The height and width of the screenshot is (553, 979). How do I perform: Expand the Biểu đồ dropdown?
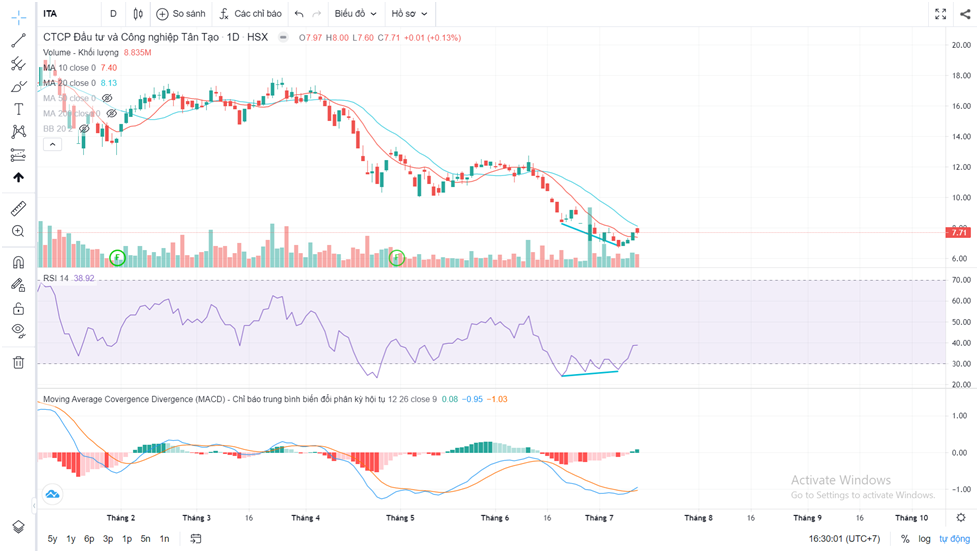356,14
